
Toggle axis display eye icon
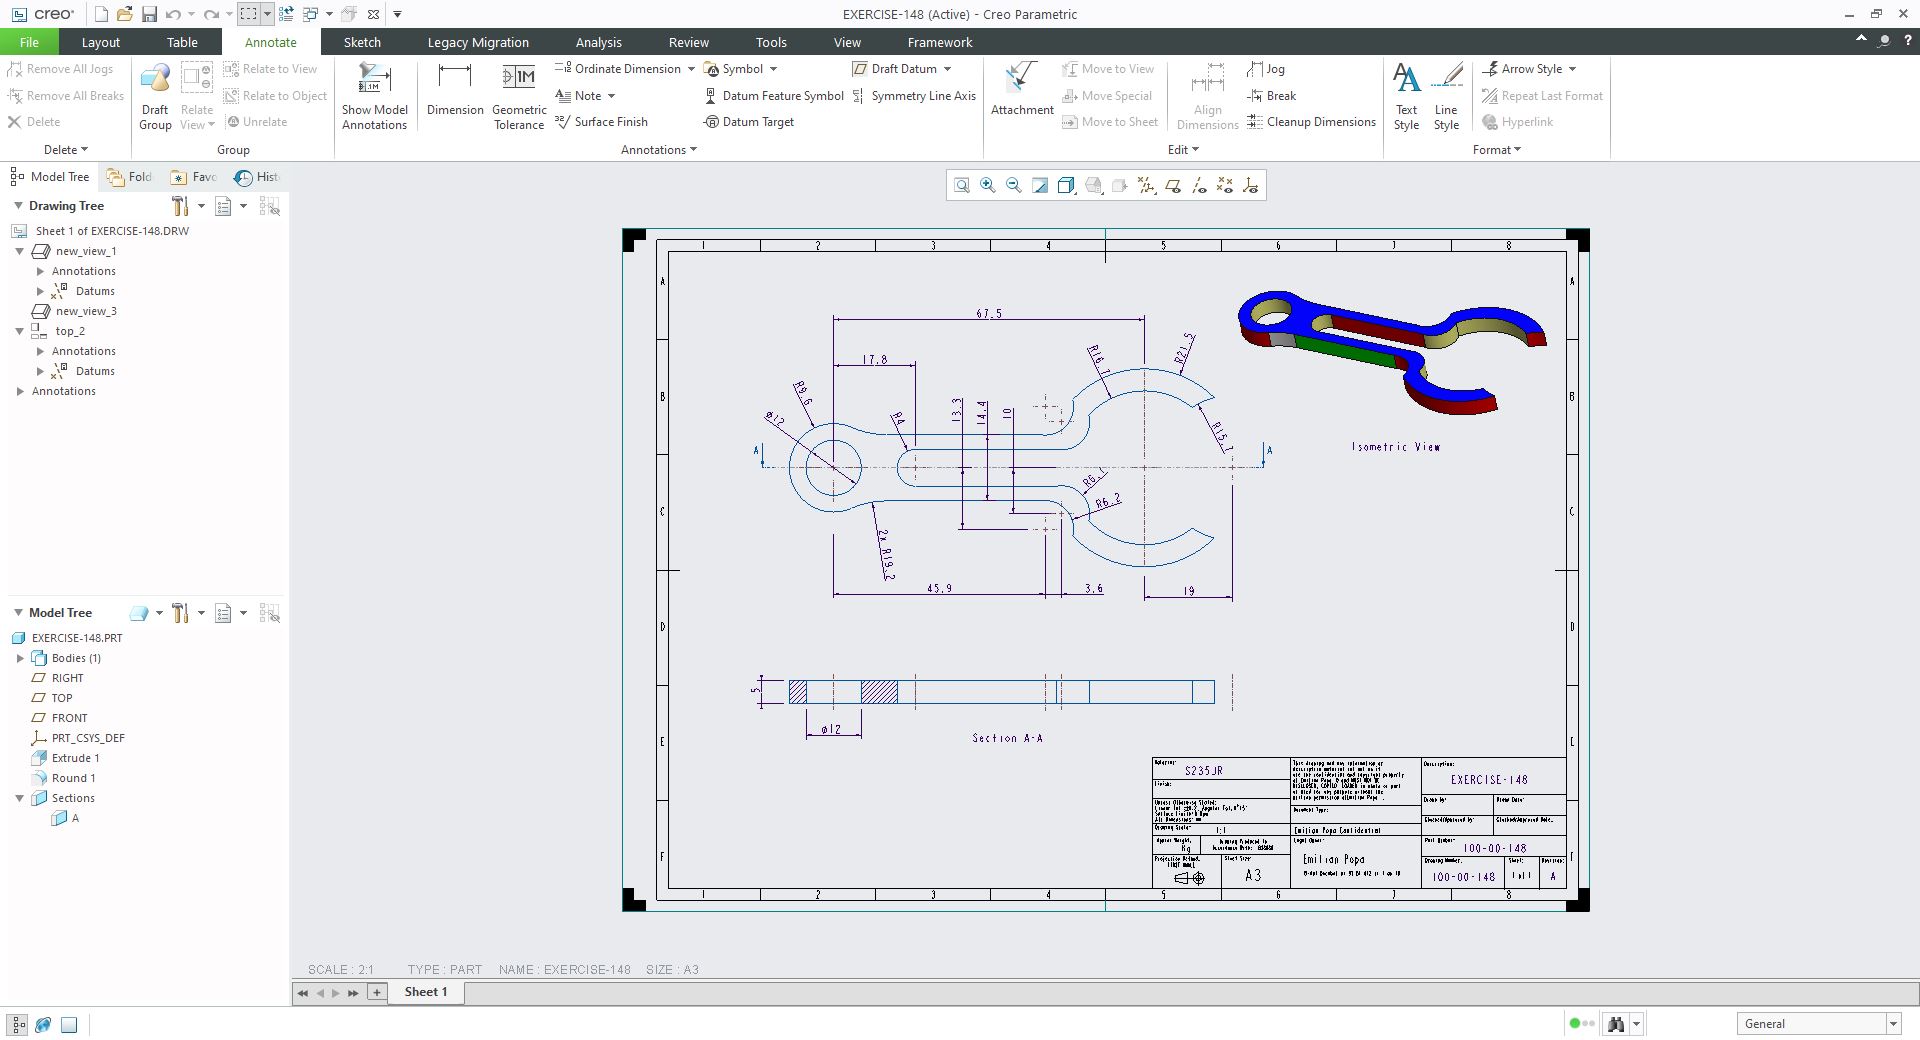point(1199,186)
